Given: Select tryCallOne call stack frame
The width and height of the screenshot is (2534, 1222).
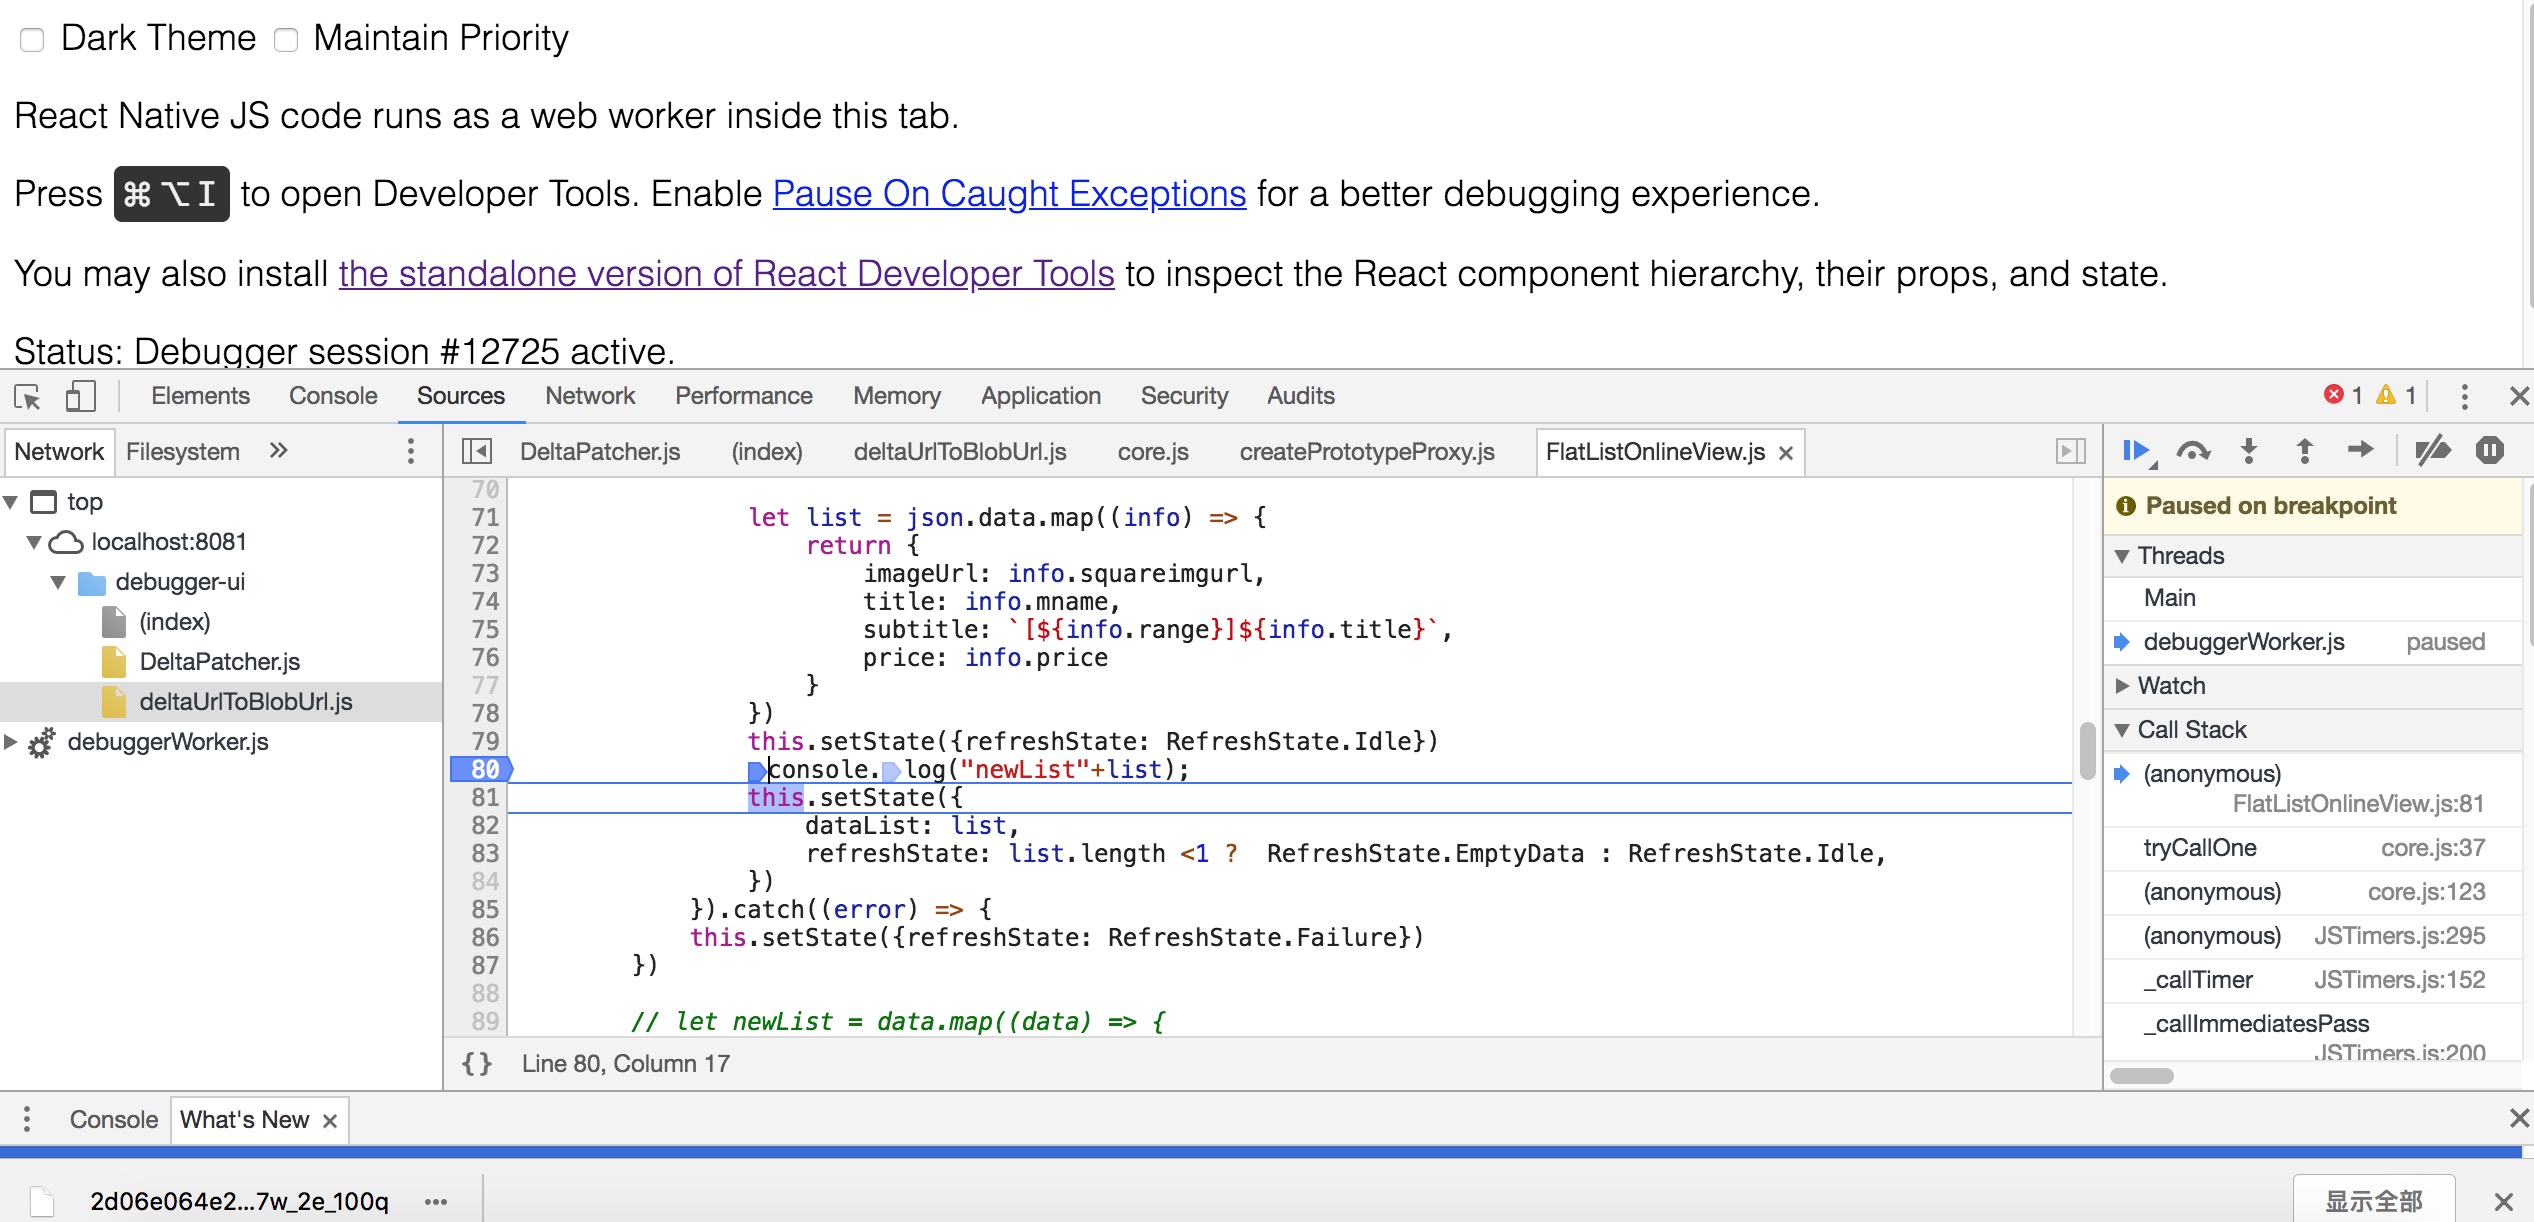Looking at the screenshot, I should click(x=2312, y=848).
